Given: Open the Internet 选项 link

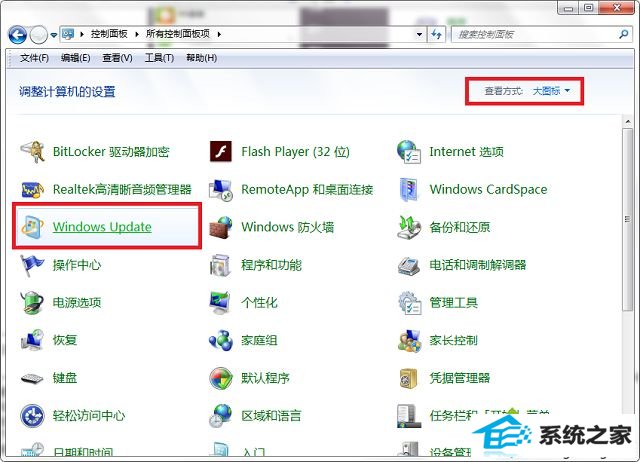Looking at the screenshot, I should click(x=467, y=152).
